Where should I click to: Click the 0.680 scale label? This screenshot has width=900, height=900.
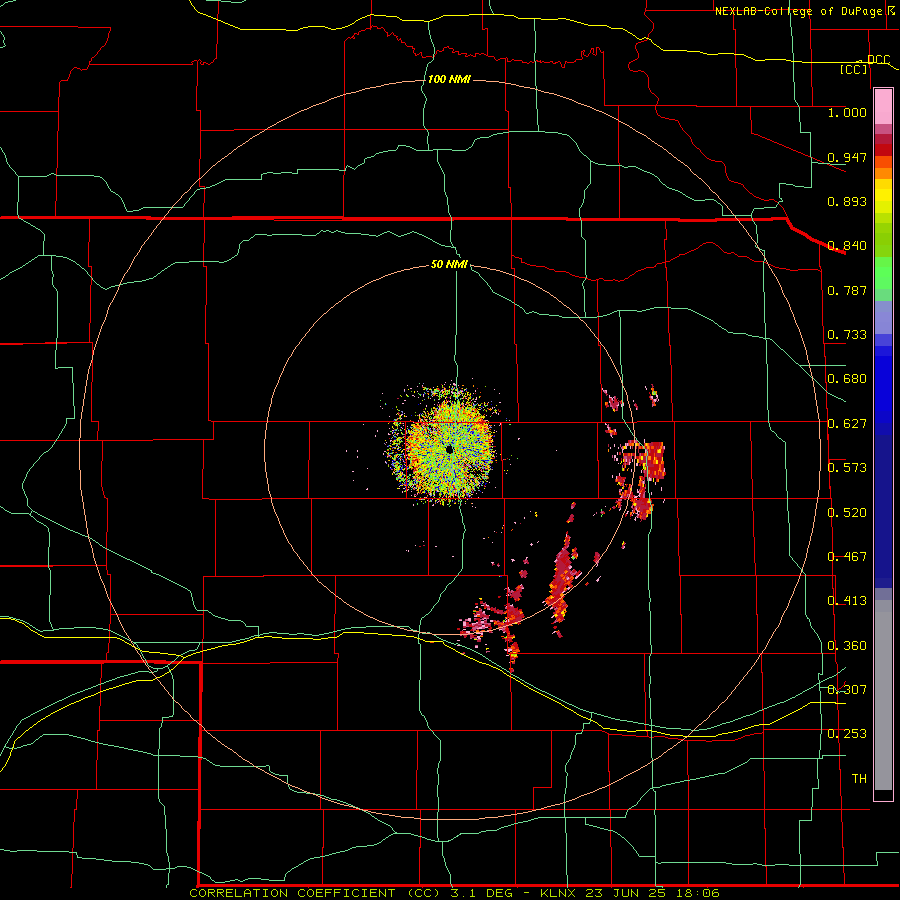[x=847, y=378]
